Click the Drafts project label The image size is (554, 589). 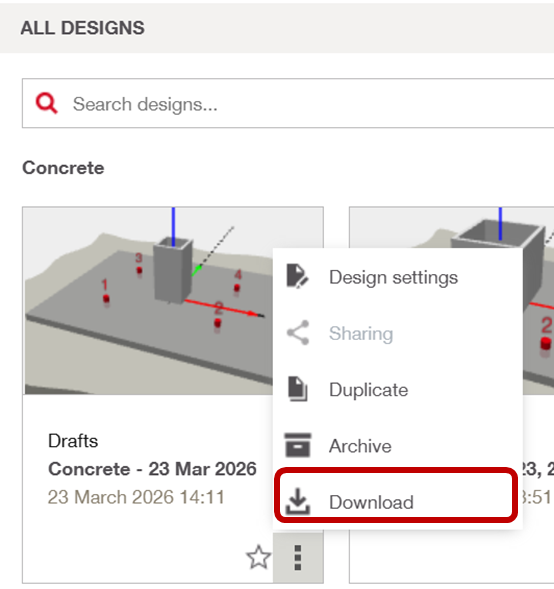[73, 441]
